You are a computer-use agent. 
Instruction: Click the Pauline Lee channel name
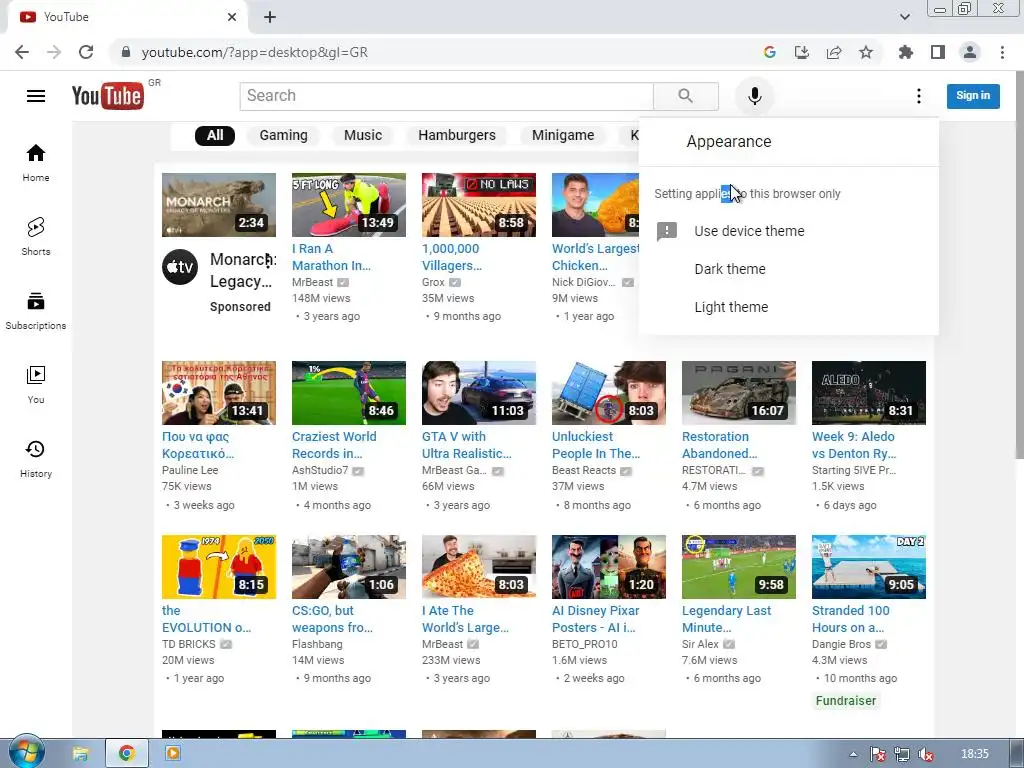tap(190, 470)
